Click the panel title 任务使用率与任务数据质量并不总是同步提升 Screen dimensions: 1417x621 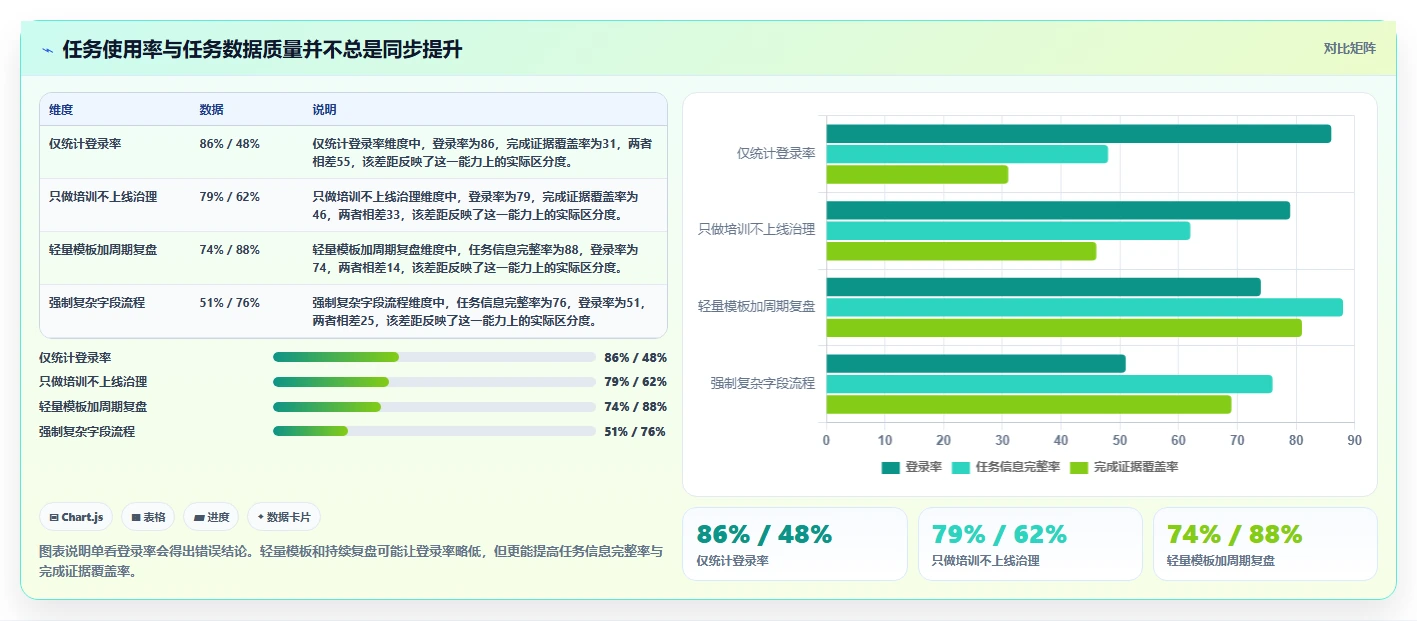point(262,50)
